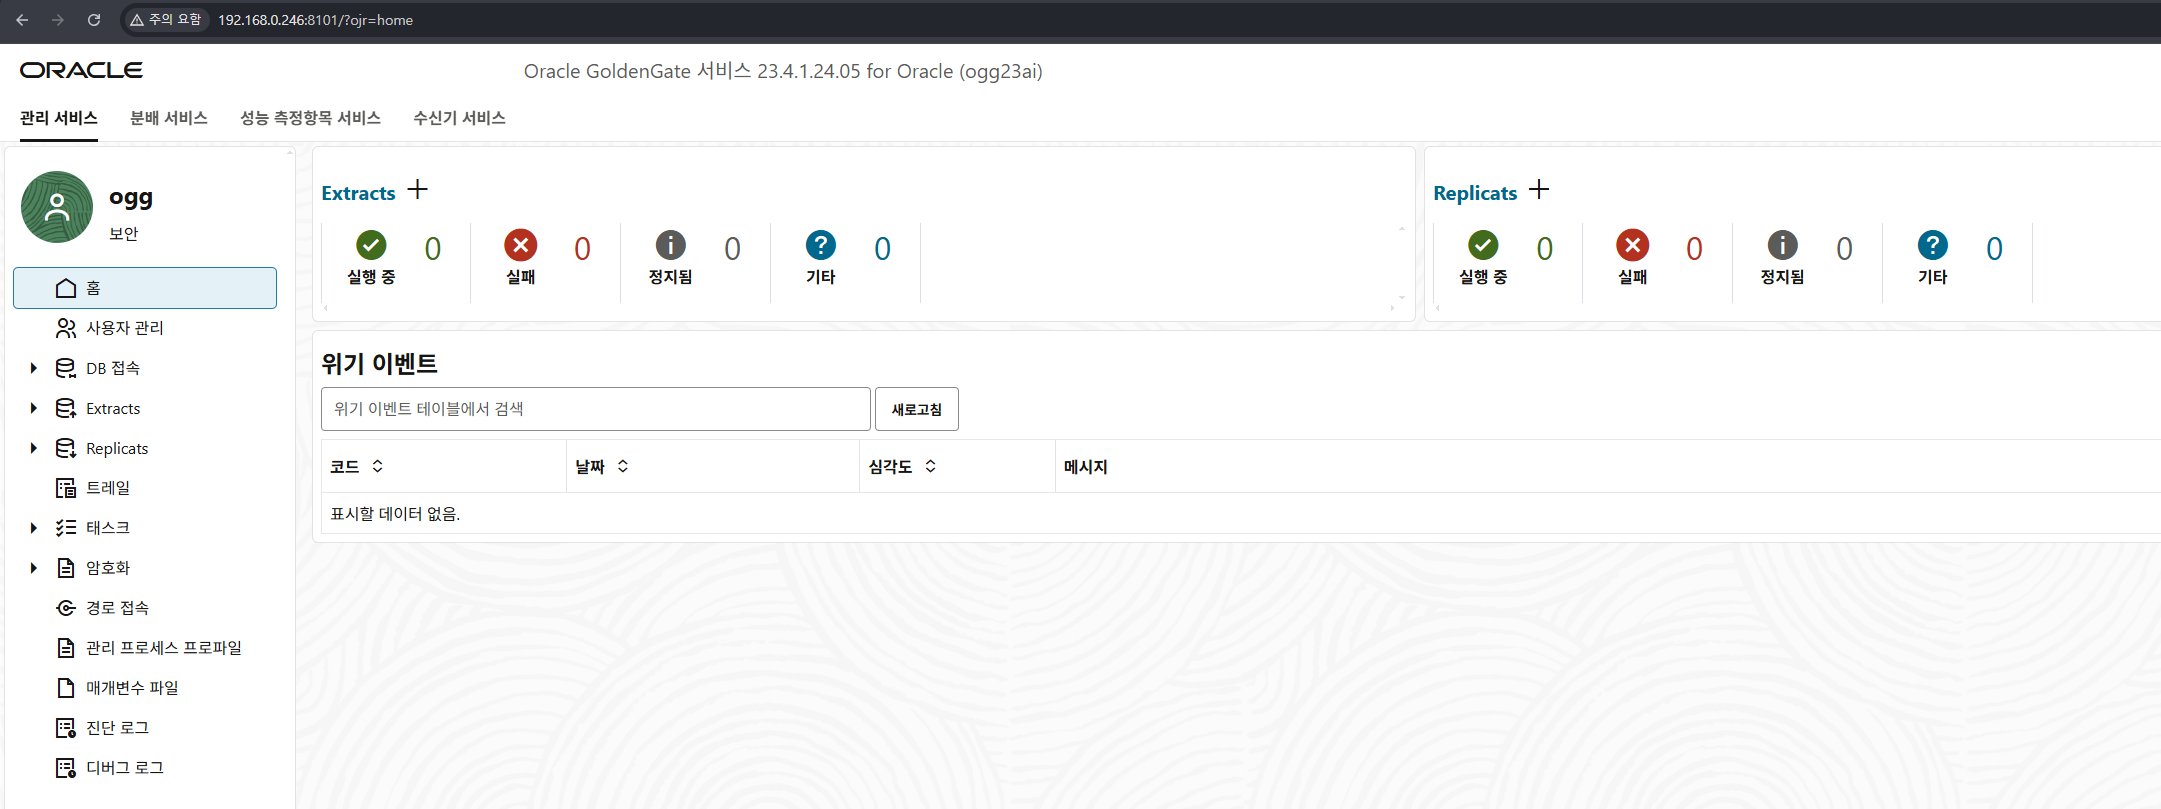The height and width of the screenshot is (809, 2161).
Task: Open 관리 프로세스 프로파일
Action: [x=164, y=648]
